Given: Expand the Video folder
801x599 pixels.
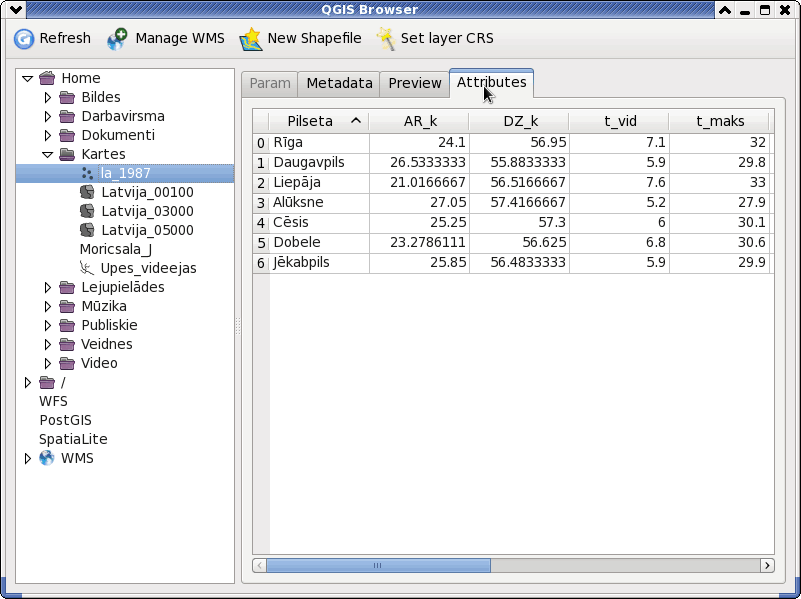Looking at the screenshot, I should (48, 363).
